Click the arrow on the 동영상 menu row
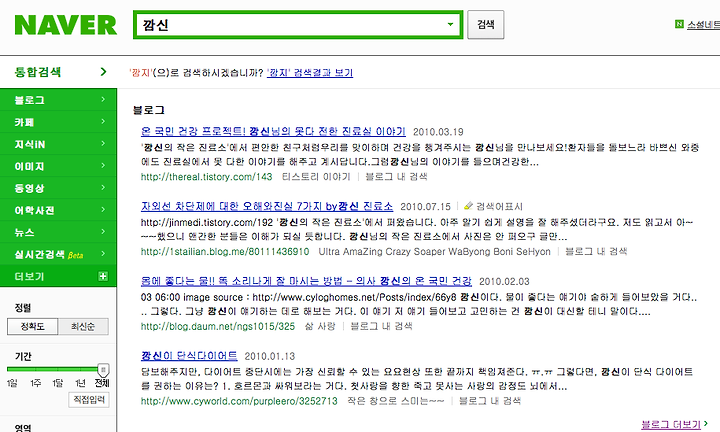Screen dimensions: 720x432 [x=103, y=187]
